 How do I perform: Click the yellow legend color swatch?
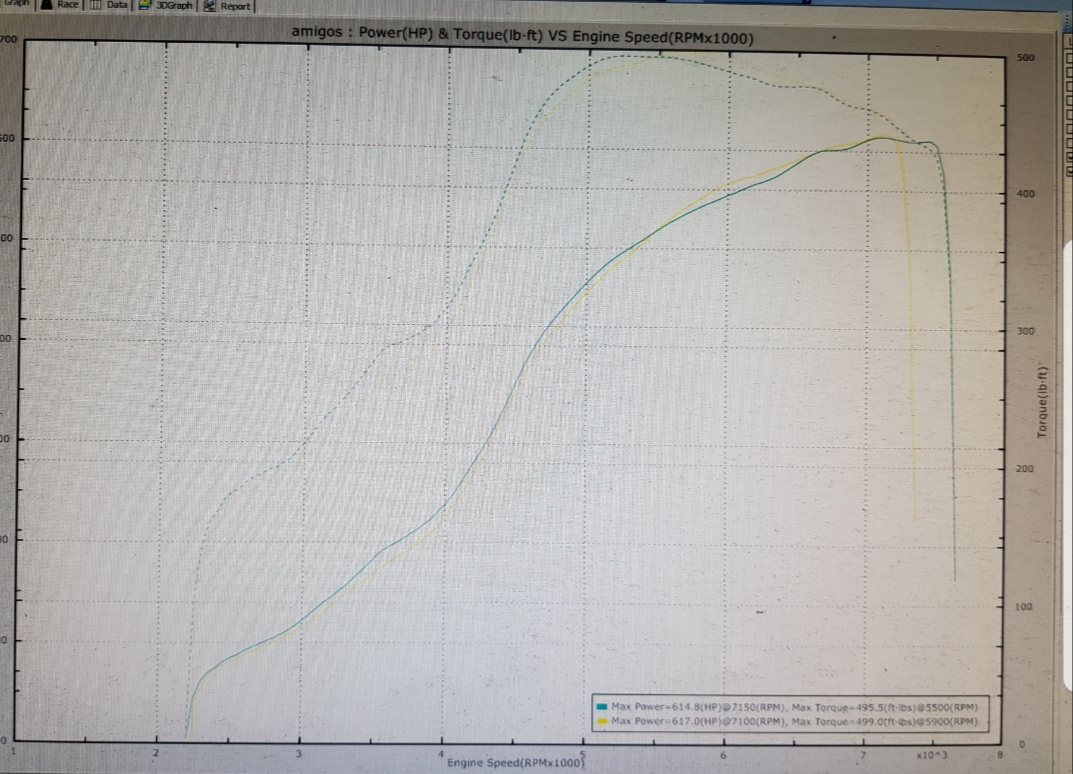602,721
